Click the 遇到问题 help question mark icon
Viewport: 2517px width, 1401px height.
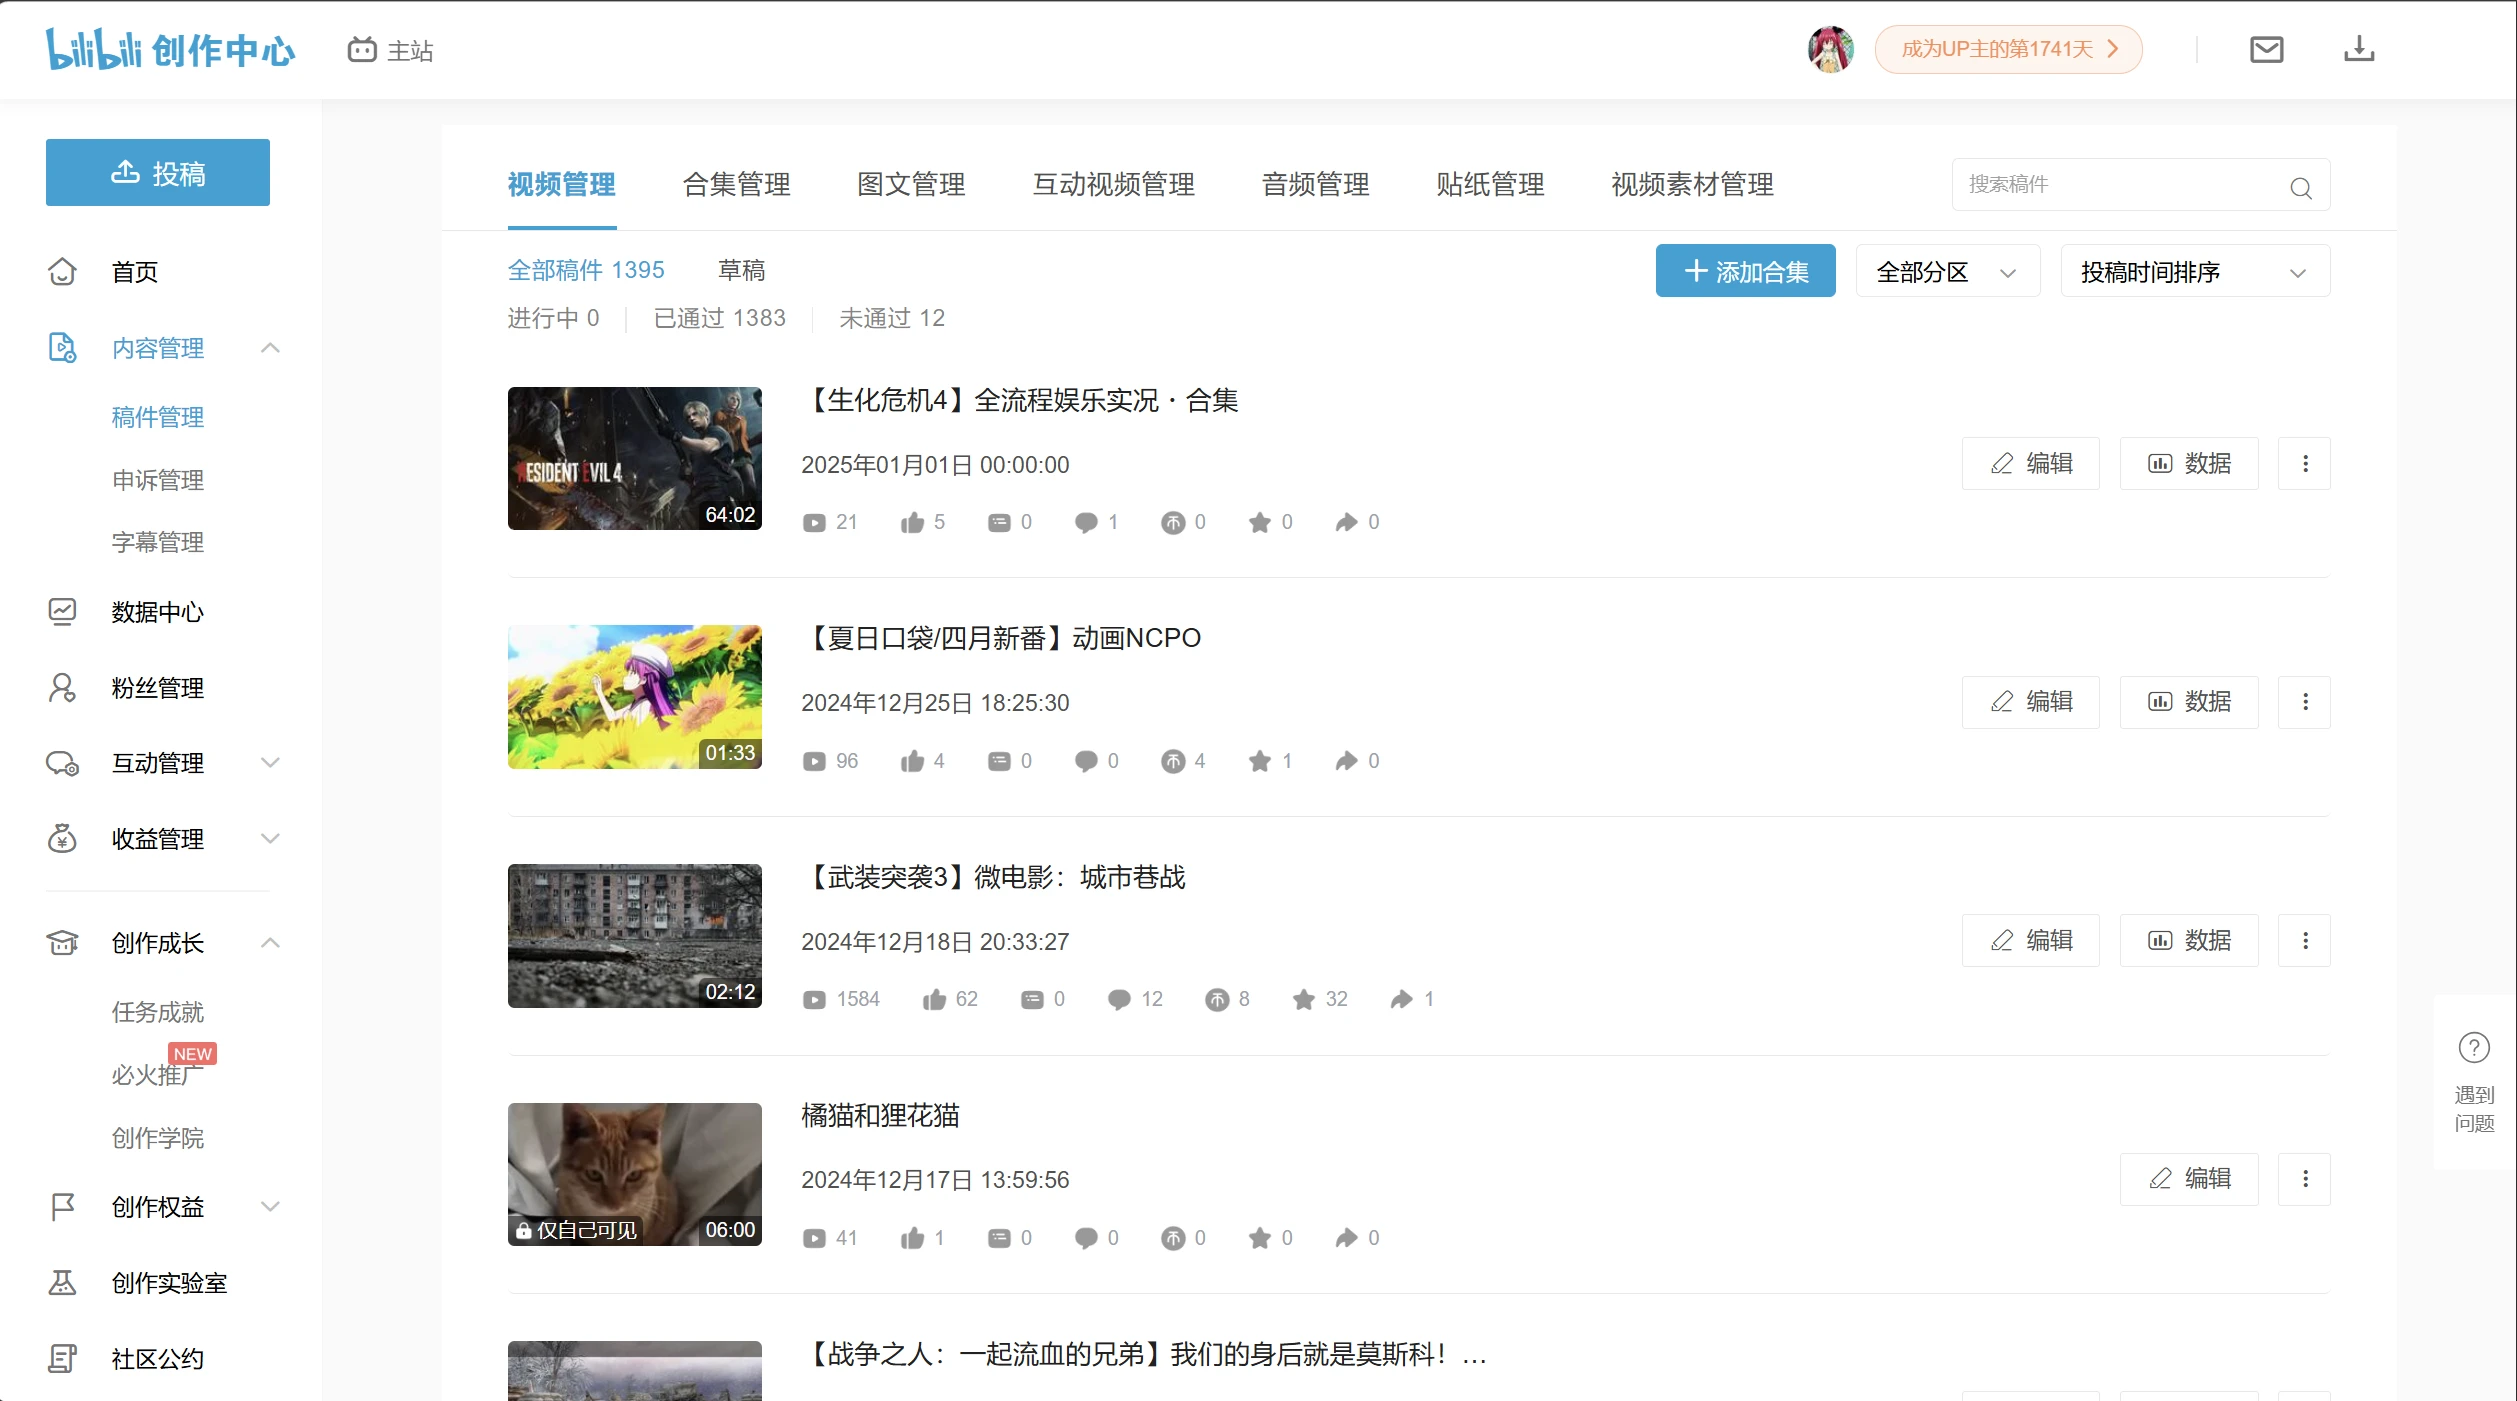coord(2473,1048)
